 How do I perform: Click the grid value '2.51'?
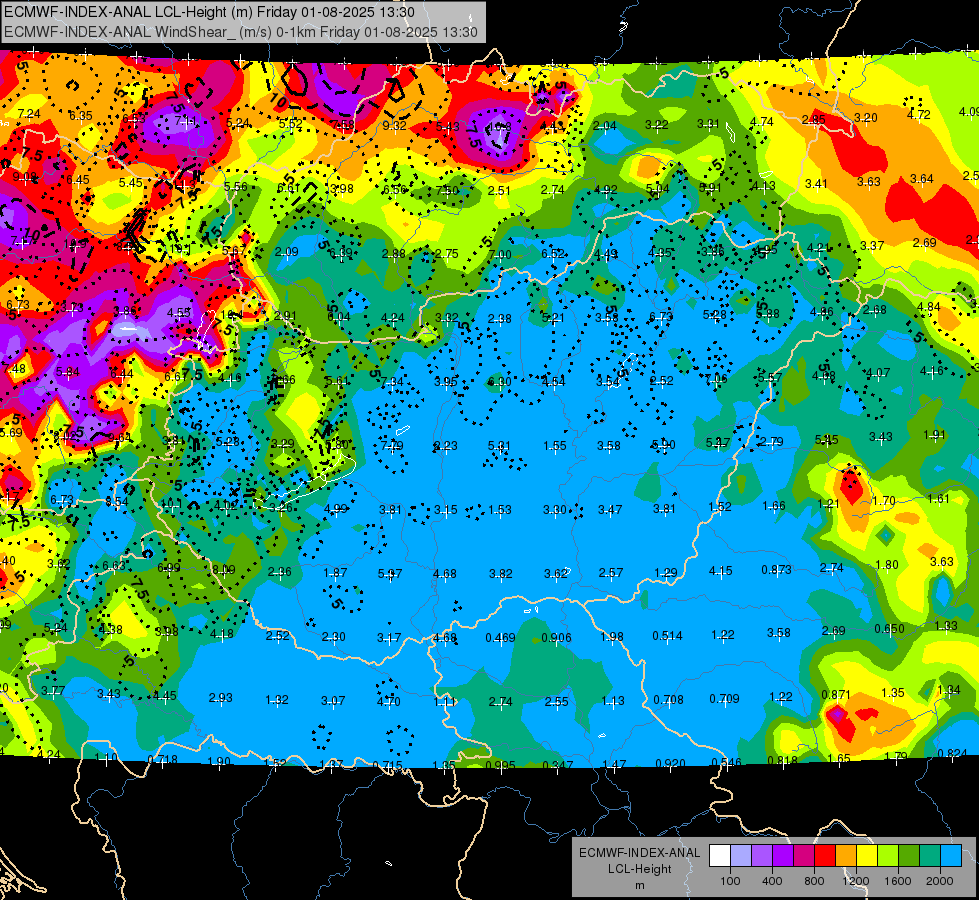tap(499, 190)
